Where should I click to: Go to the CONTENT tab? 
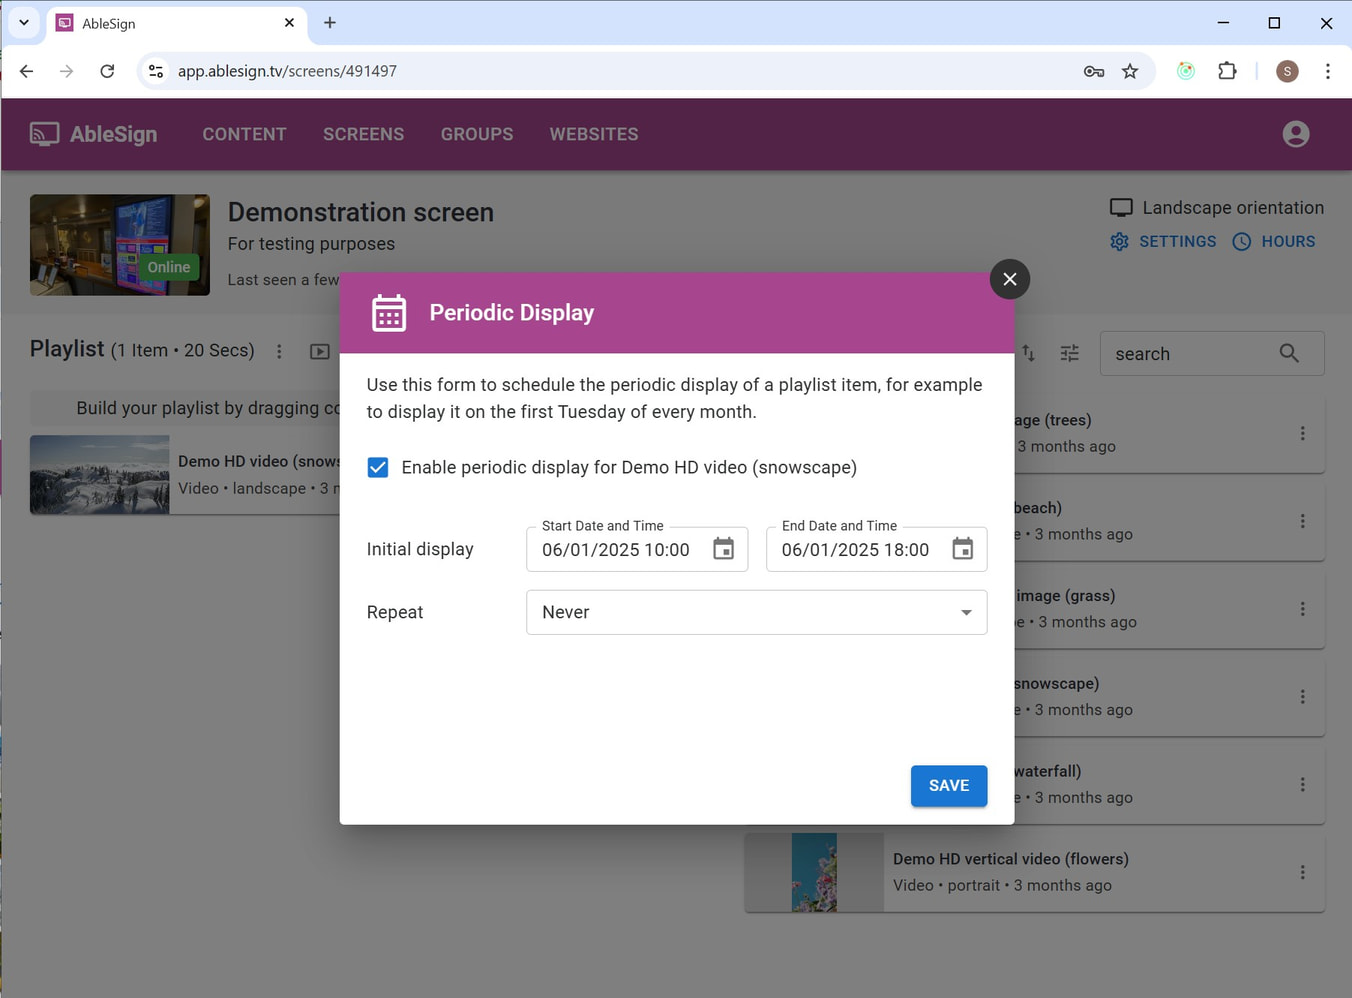pyautogui.click(x=244, y=134)
